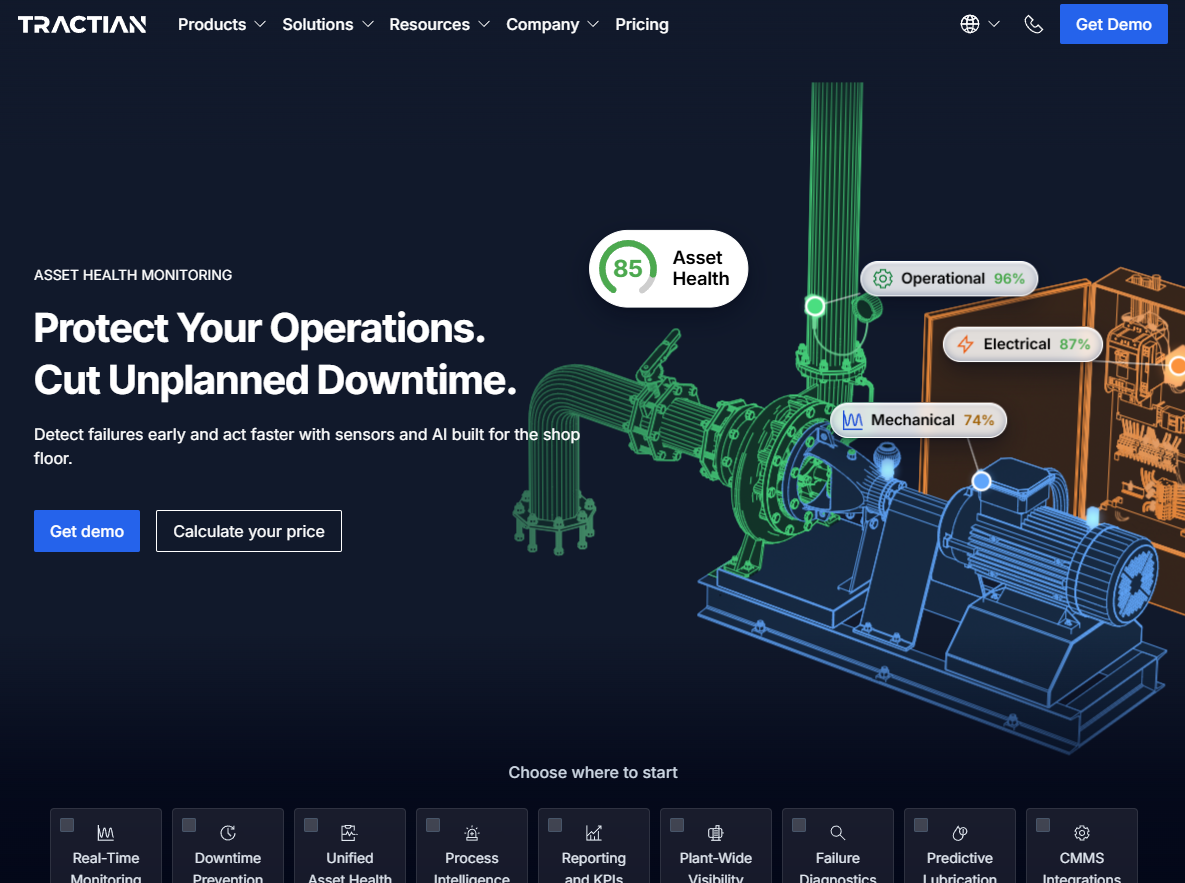This screenshot has width=1185, height=883.
Task: Check the Reporting and KPIs checkbox
Action: tap(555, 825)
